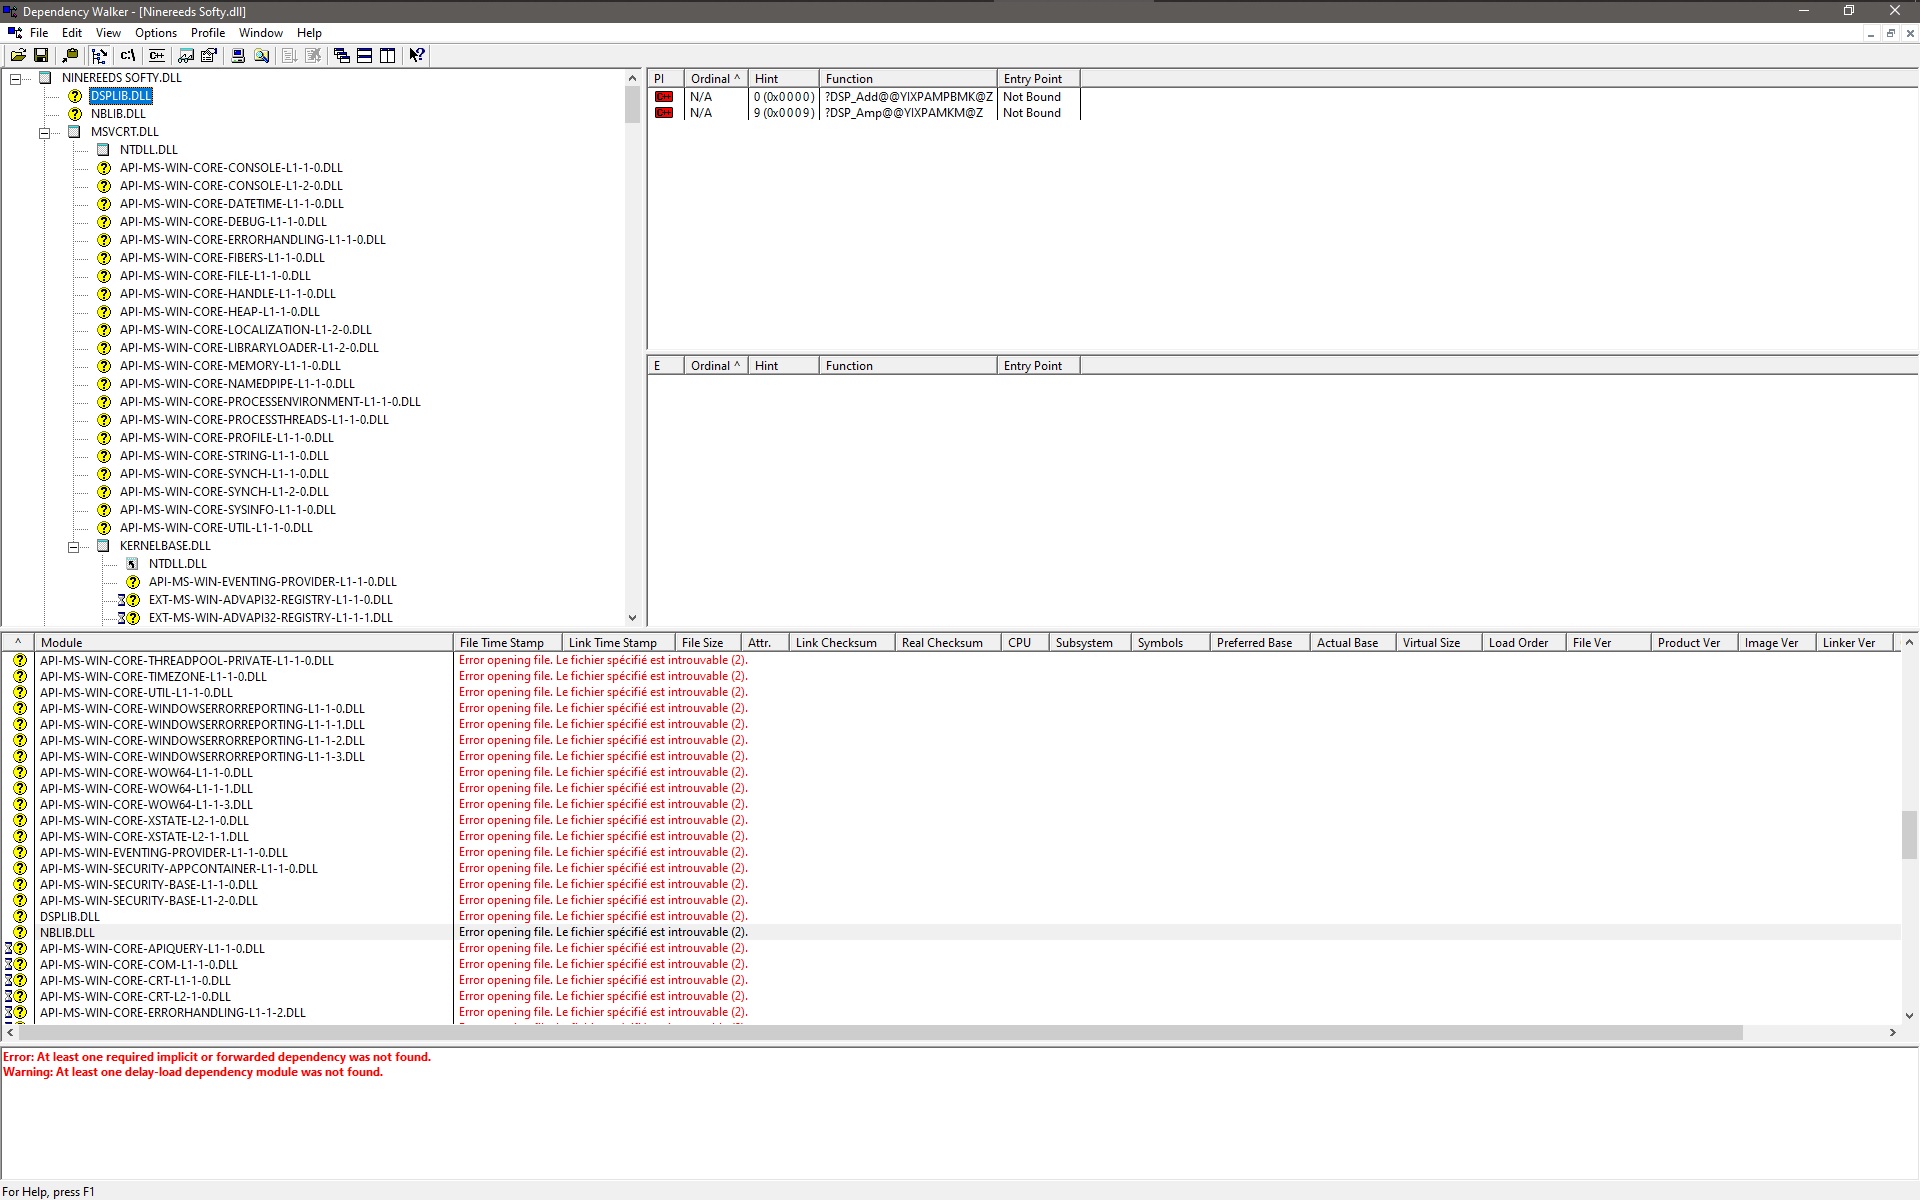
Task: Click the 'required implicit' dependency error message
Action: click(x=217, y=1057)
